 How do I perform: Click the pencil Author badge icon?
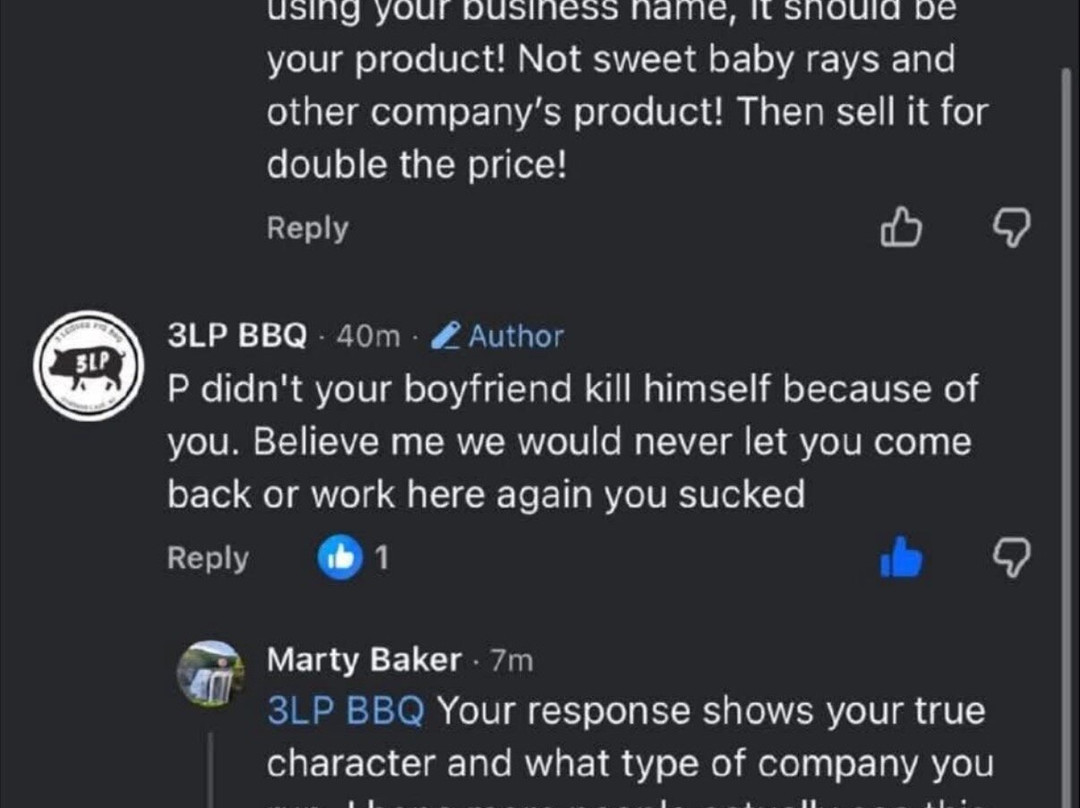click(x=443, y=337)
